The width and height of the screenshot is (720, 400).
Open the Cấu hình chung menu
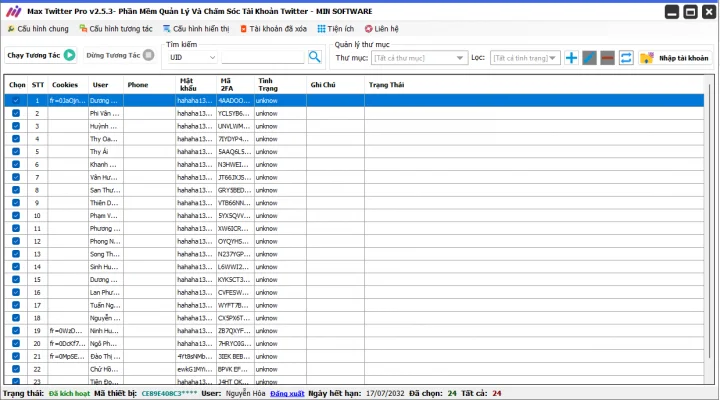38,29
